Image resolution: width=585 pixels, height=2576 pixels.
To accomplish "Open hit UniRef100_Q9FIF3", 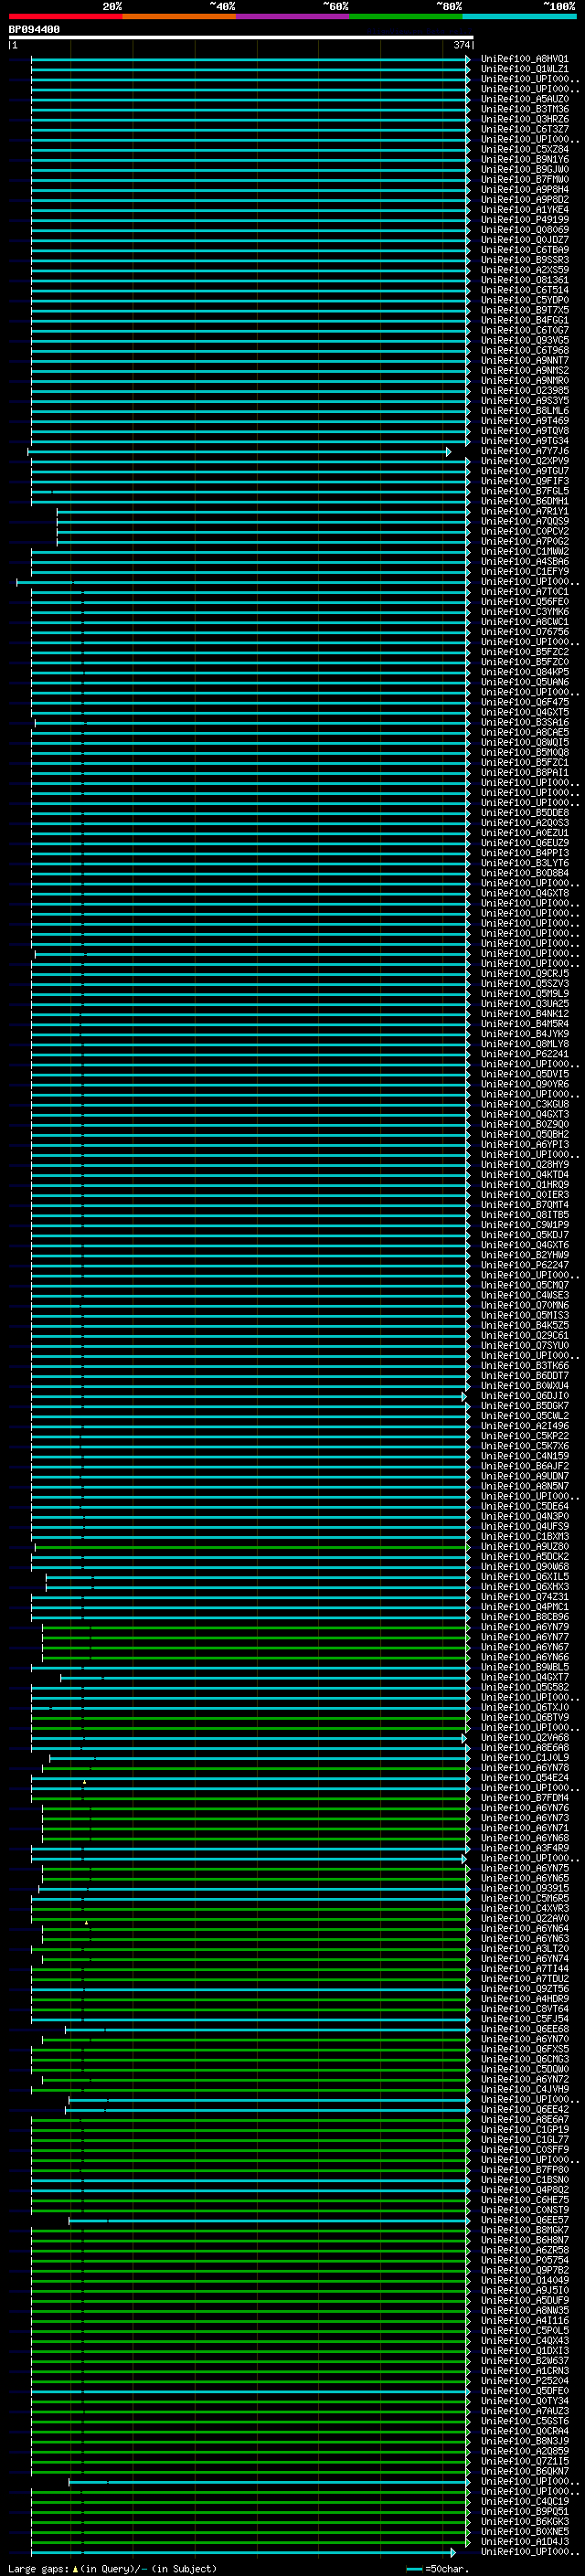I will tap(525, 481).
